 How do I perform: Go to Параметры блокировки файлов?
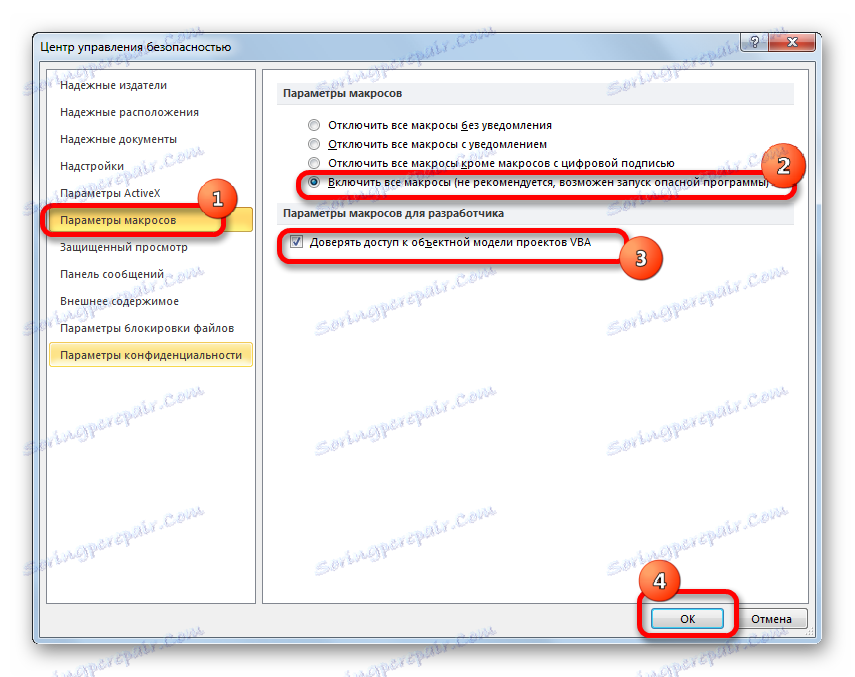click(150, 328)
